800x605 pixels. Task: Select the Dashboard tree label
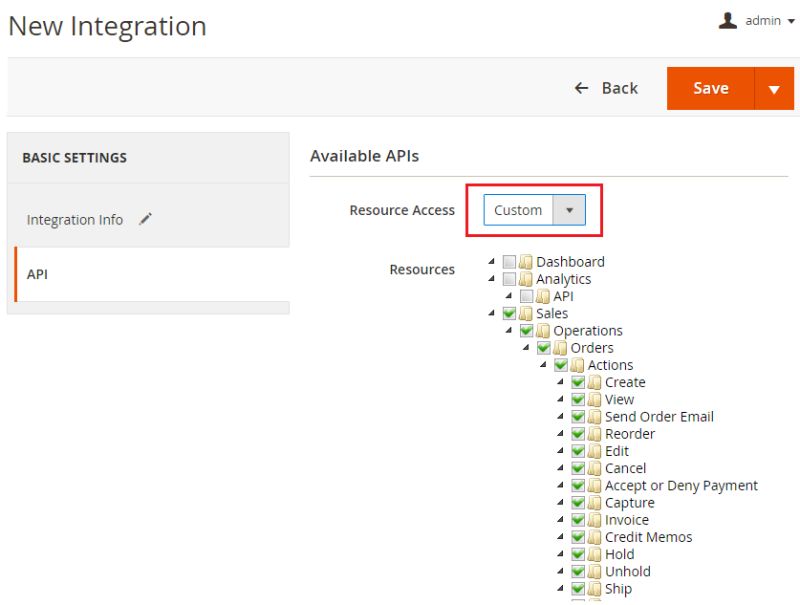(x=570, y=262)
